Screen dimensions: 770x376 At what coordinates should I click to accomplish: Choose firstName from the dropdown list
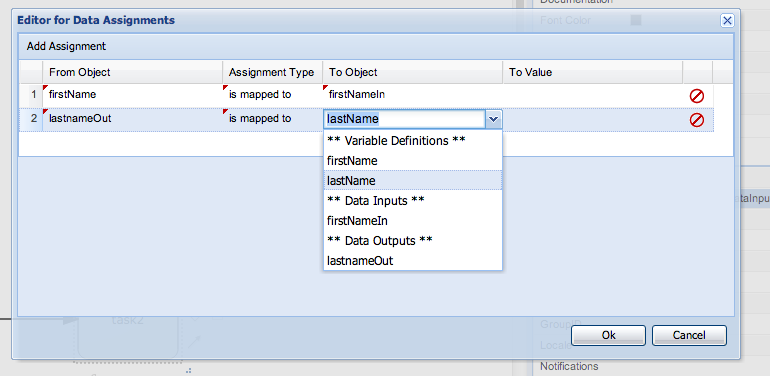[x=412, y=161]
